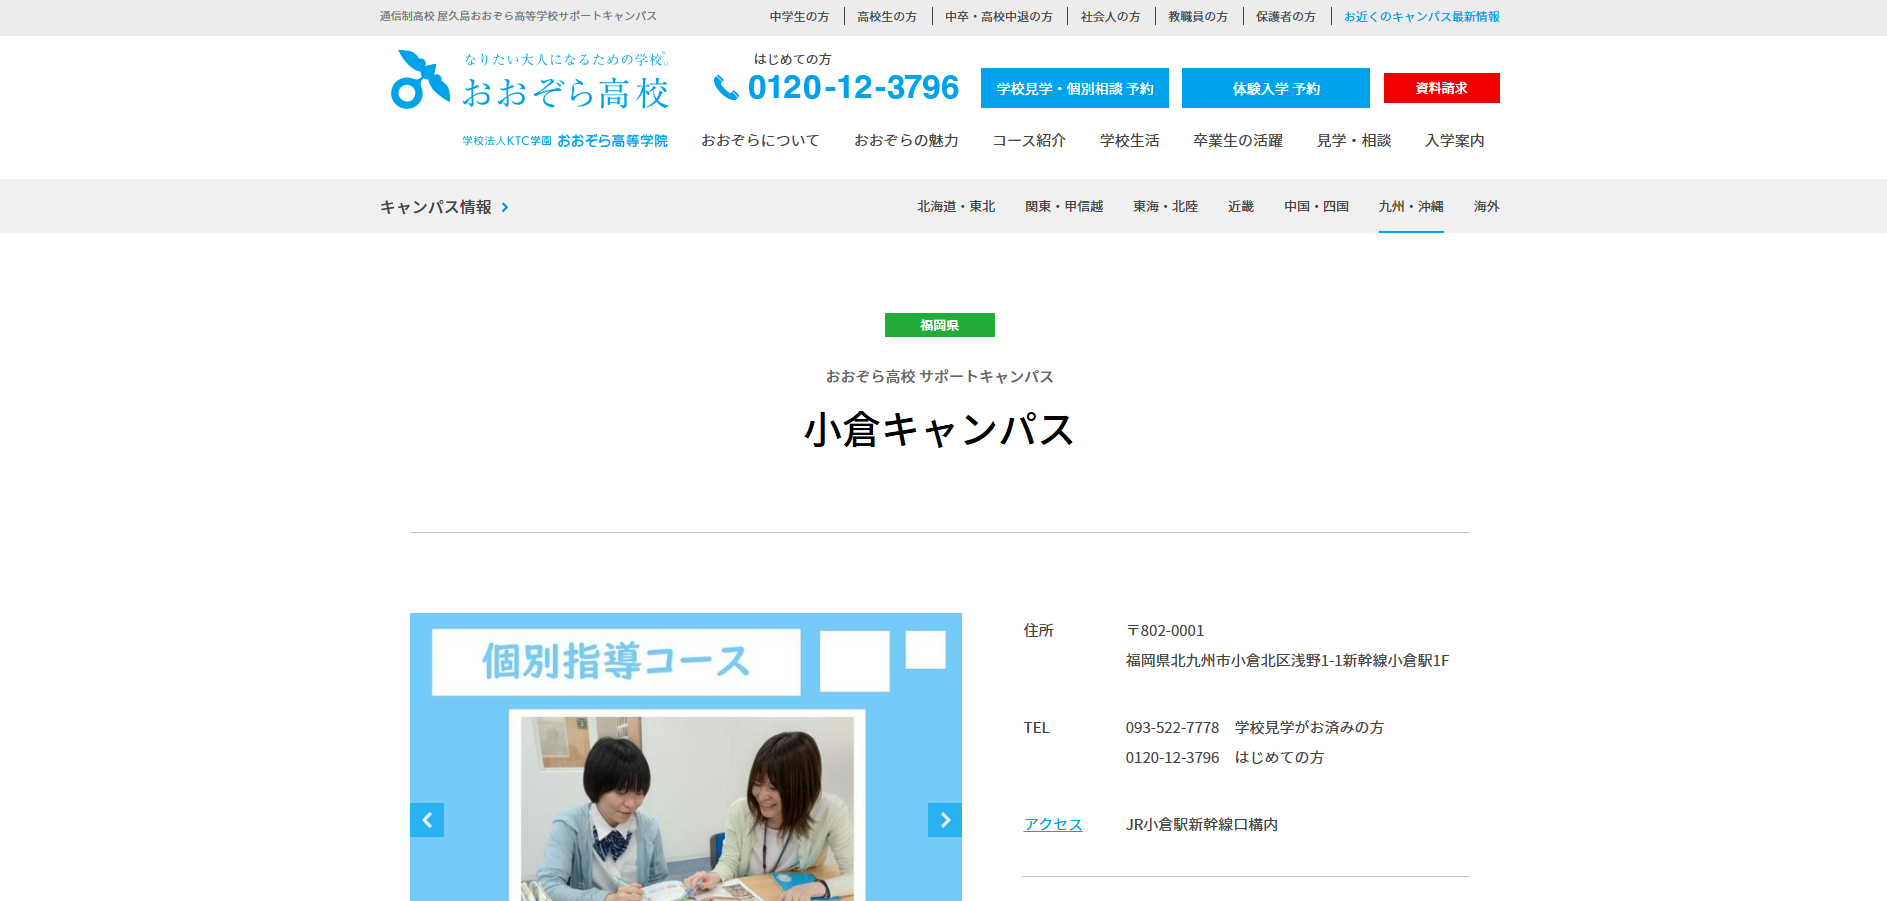Click the 体験入学 予約 button
This screenshot has width=1887, height=901.
[1275, 89]
